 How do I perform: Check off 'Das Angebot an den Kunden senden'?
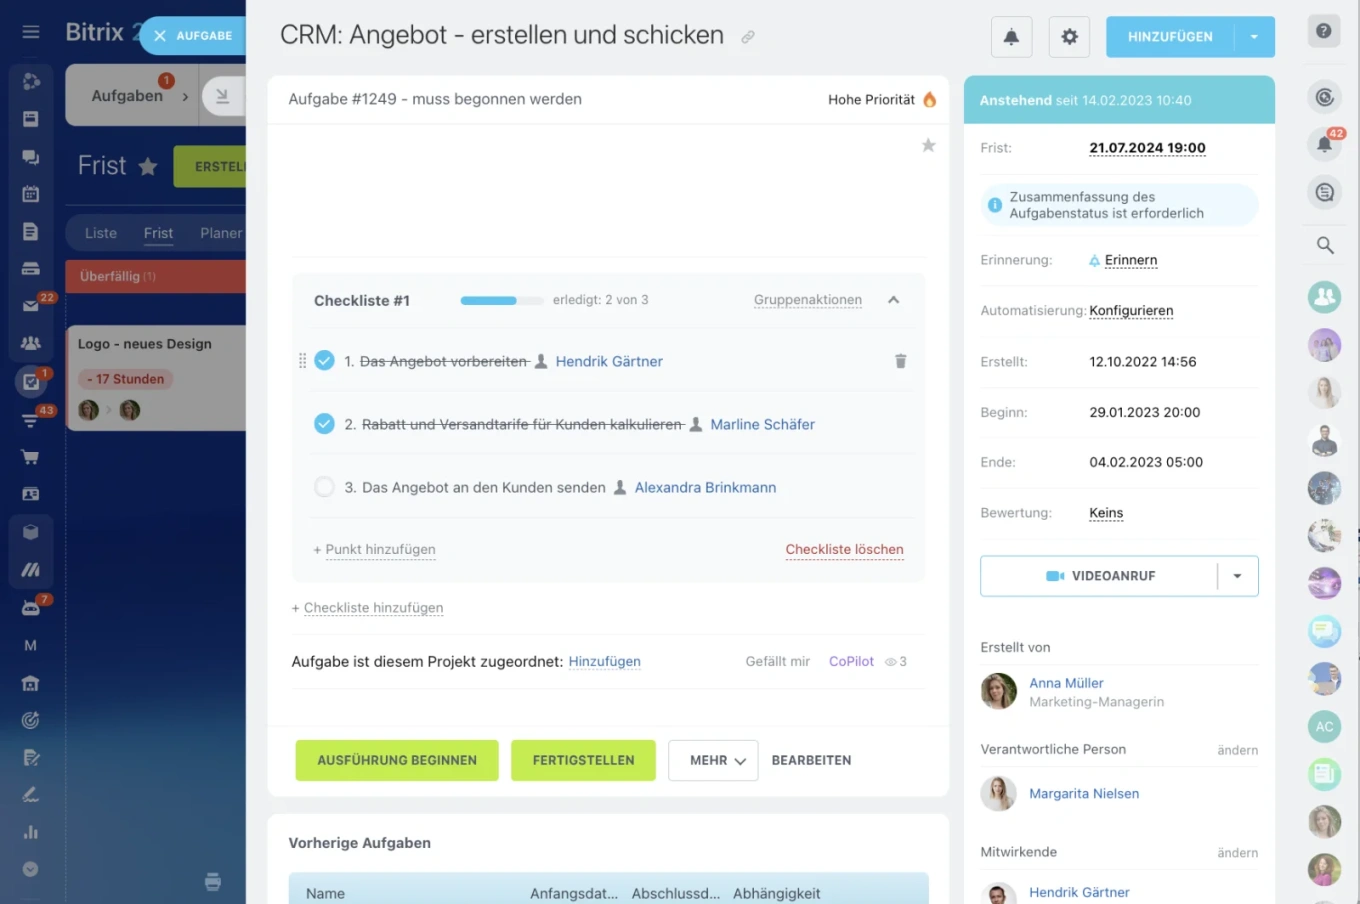324,487
